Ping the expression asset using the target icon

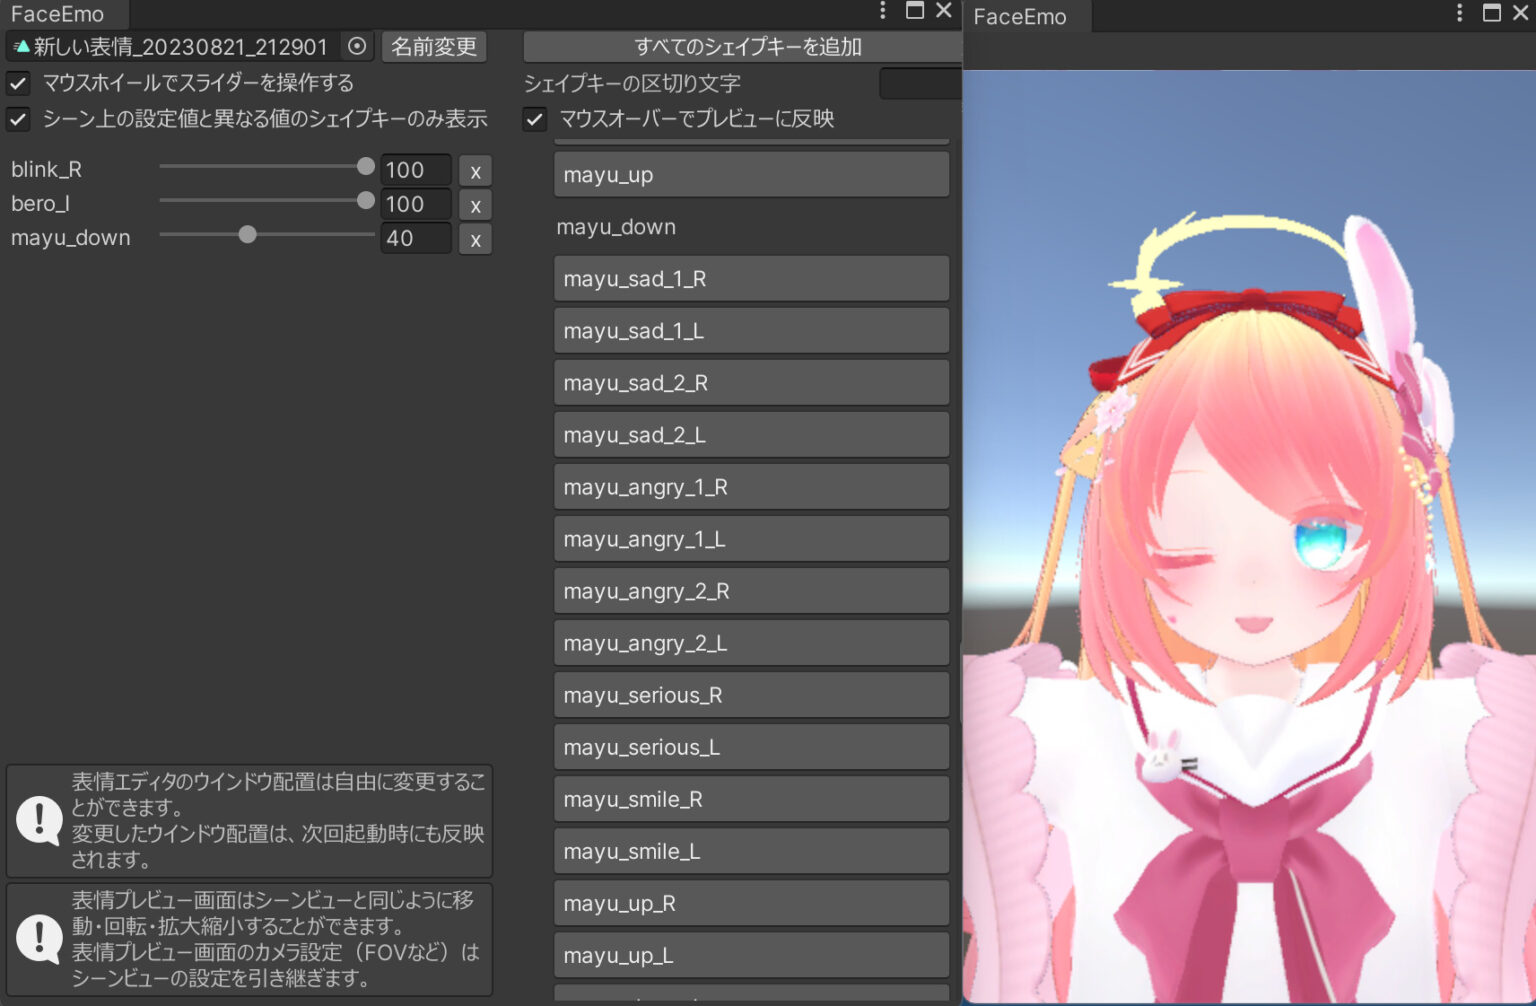(356, 46)
